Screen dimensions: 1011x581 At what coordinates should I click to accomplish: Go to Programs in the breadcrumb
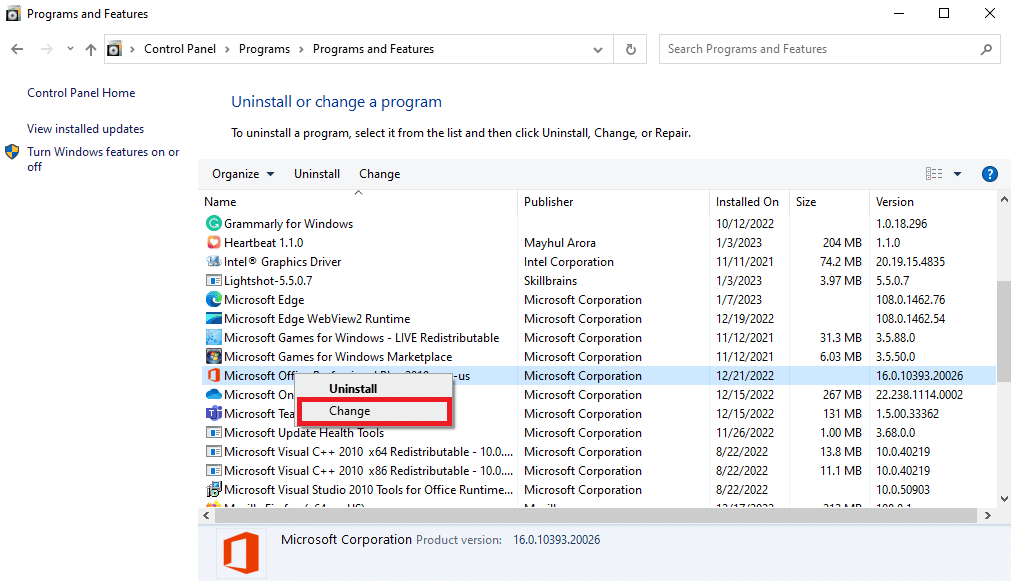coord(264,49)
